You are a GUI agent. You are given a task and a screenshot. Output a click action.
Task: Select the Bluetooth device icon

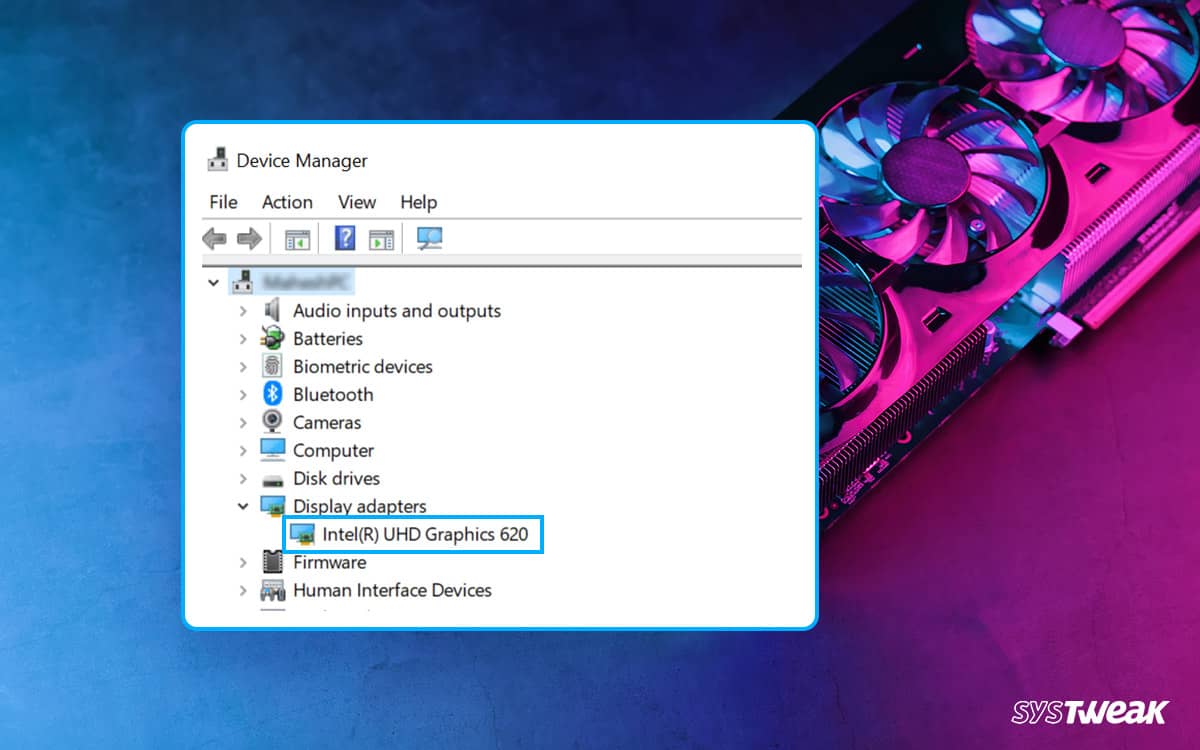(x=273, y=394)
